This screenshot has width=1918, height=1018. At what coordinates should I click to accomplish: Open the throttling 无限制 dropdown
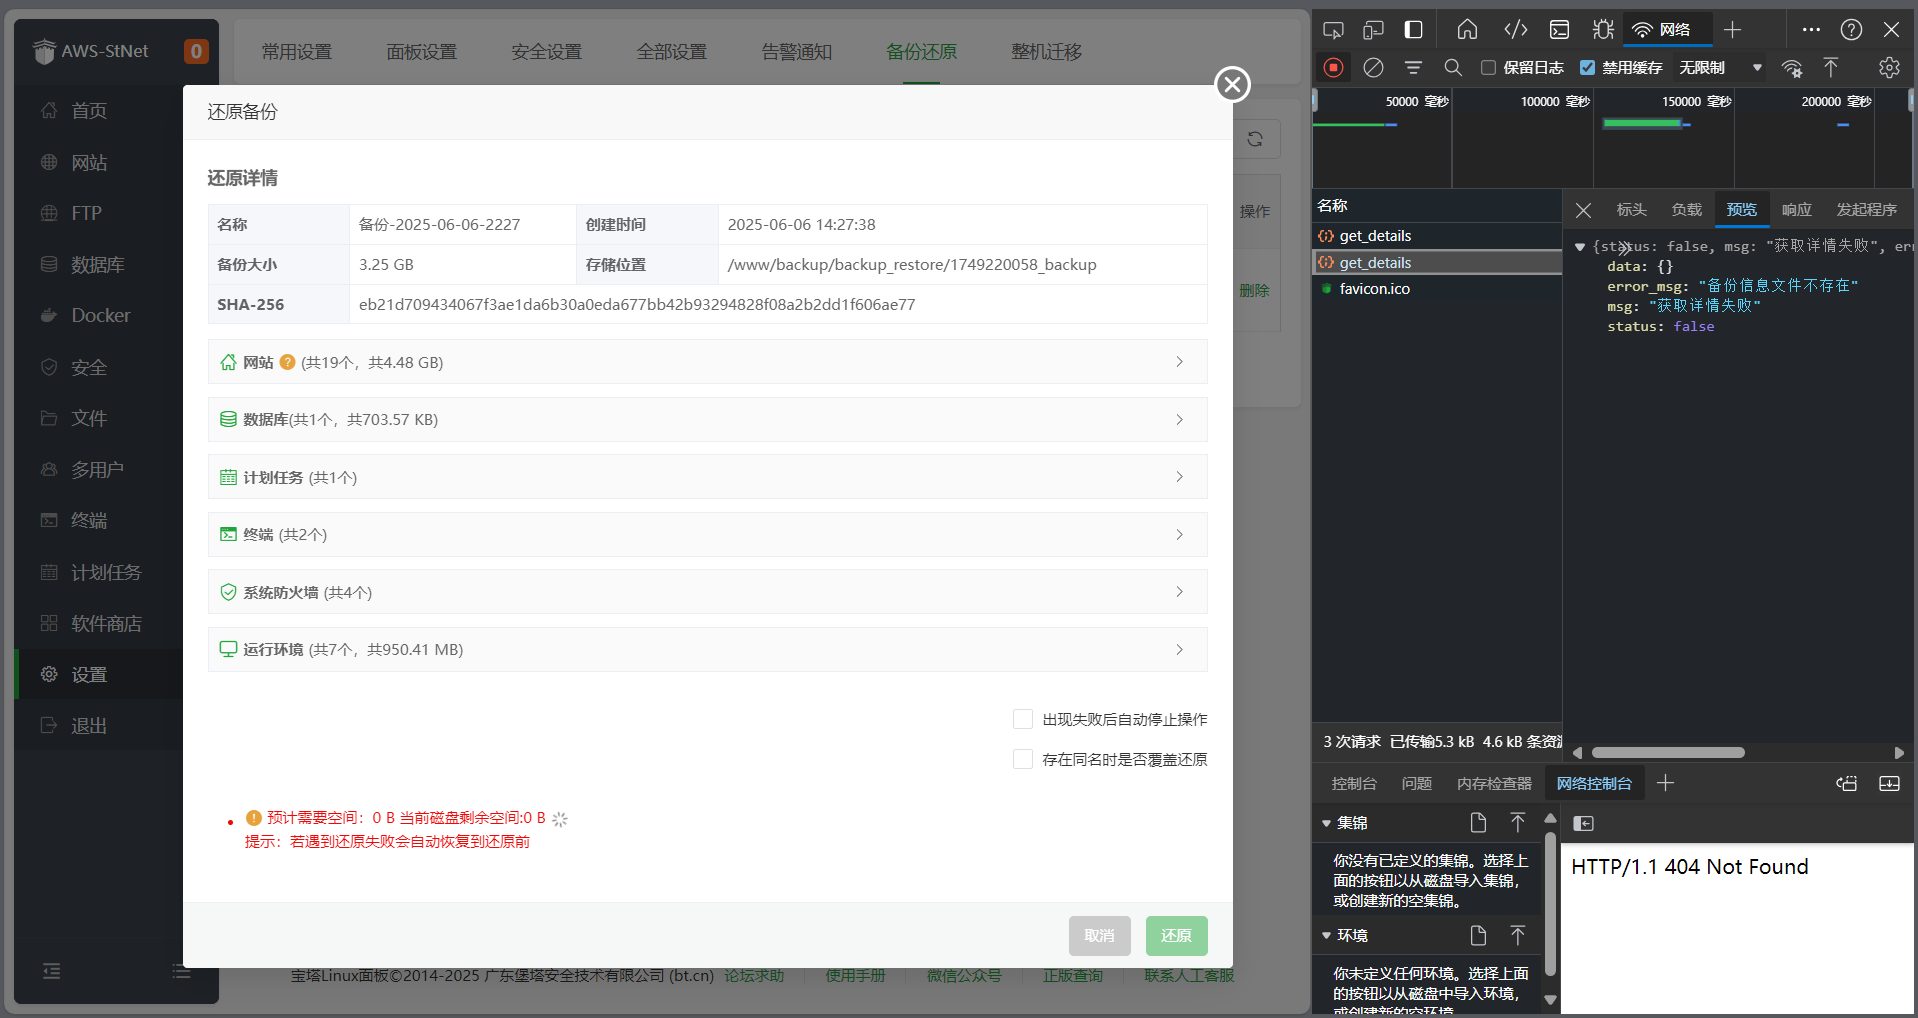[x=1719, y=68]
